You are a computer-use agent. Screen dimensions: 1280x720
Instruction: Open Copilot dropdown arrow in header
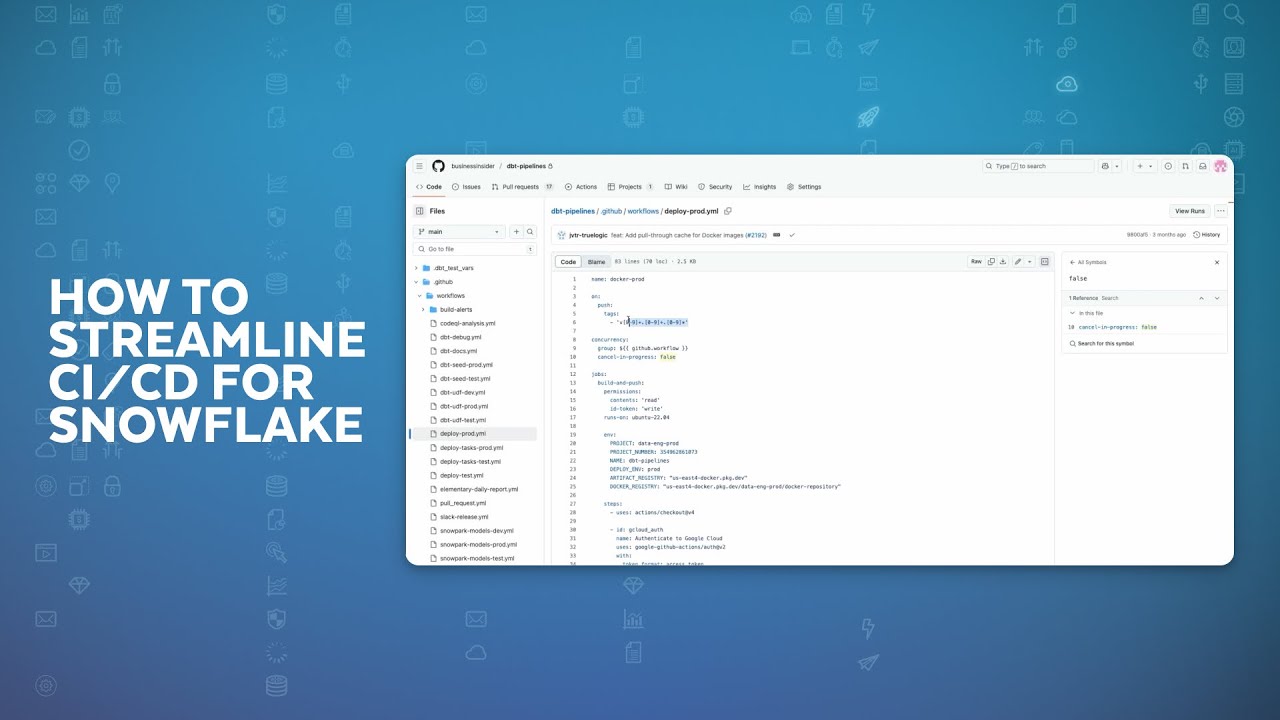pos(1117,166)
